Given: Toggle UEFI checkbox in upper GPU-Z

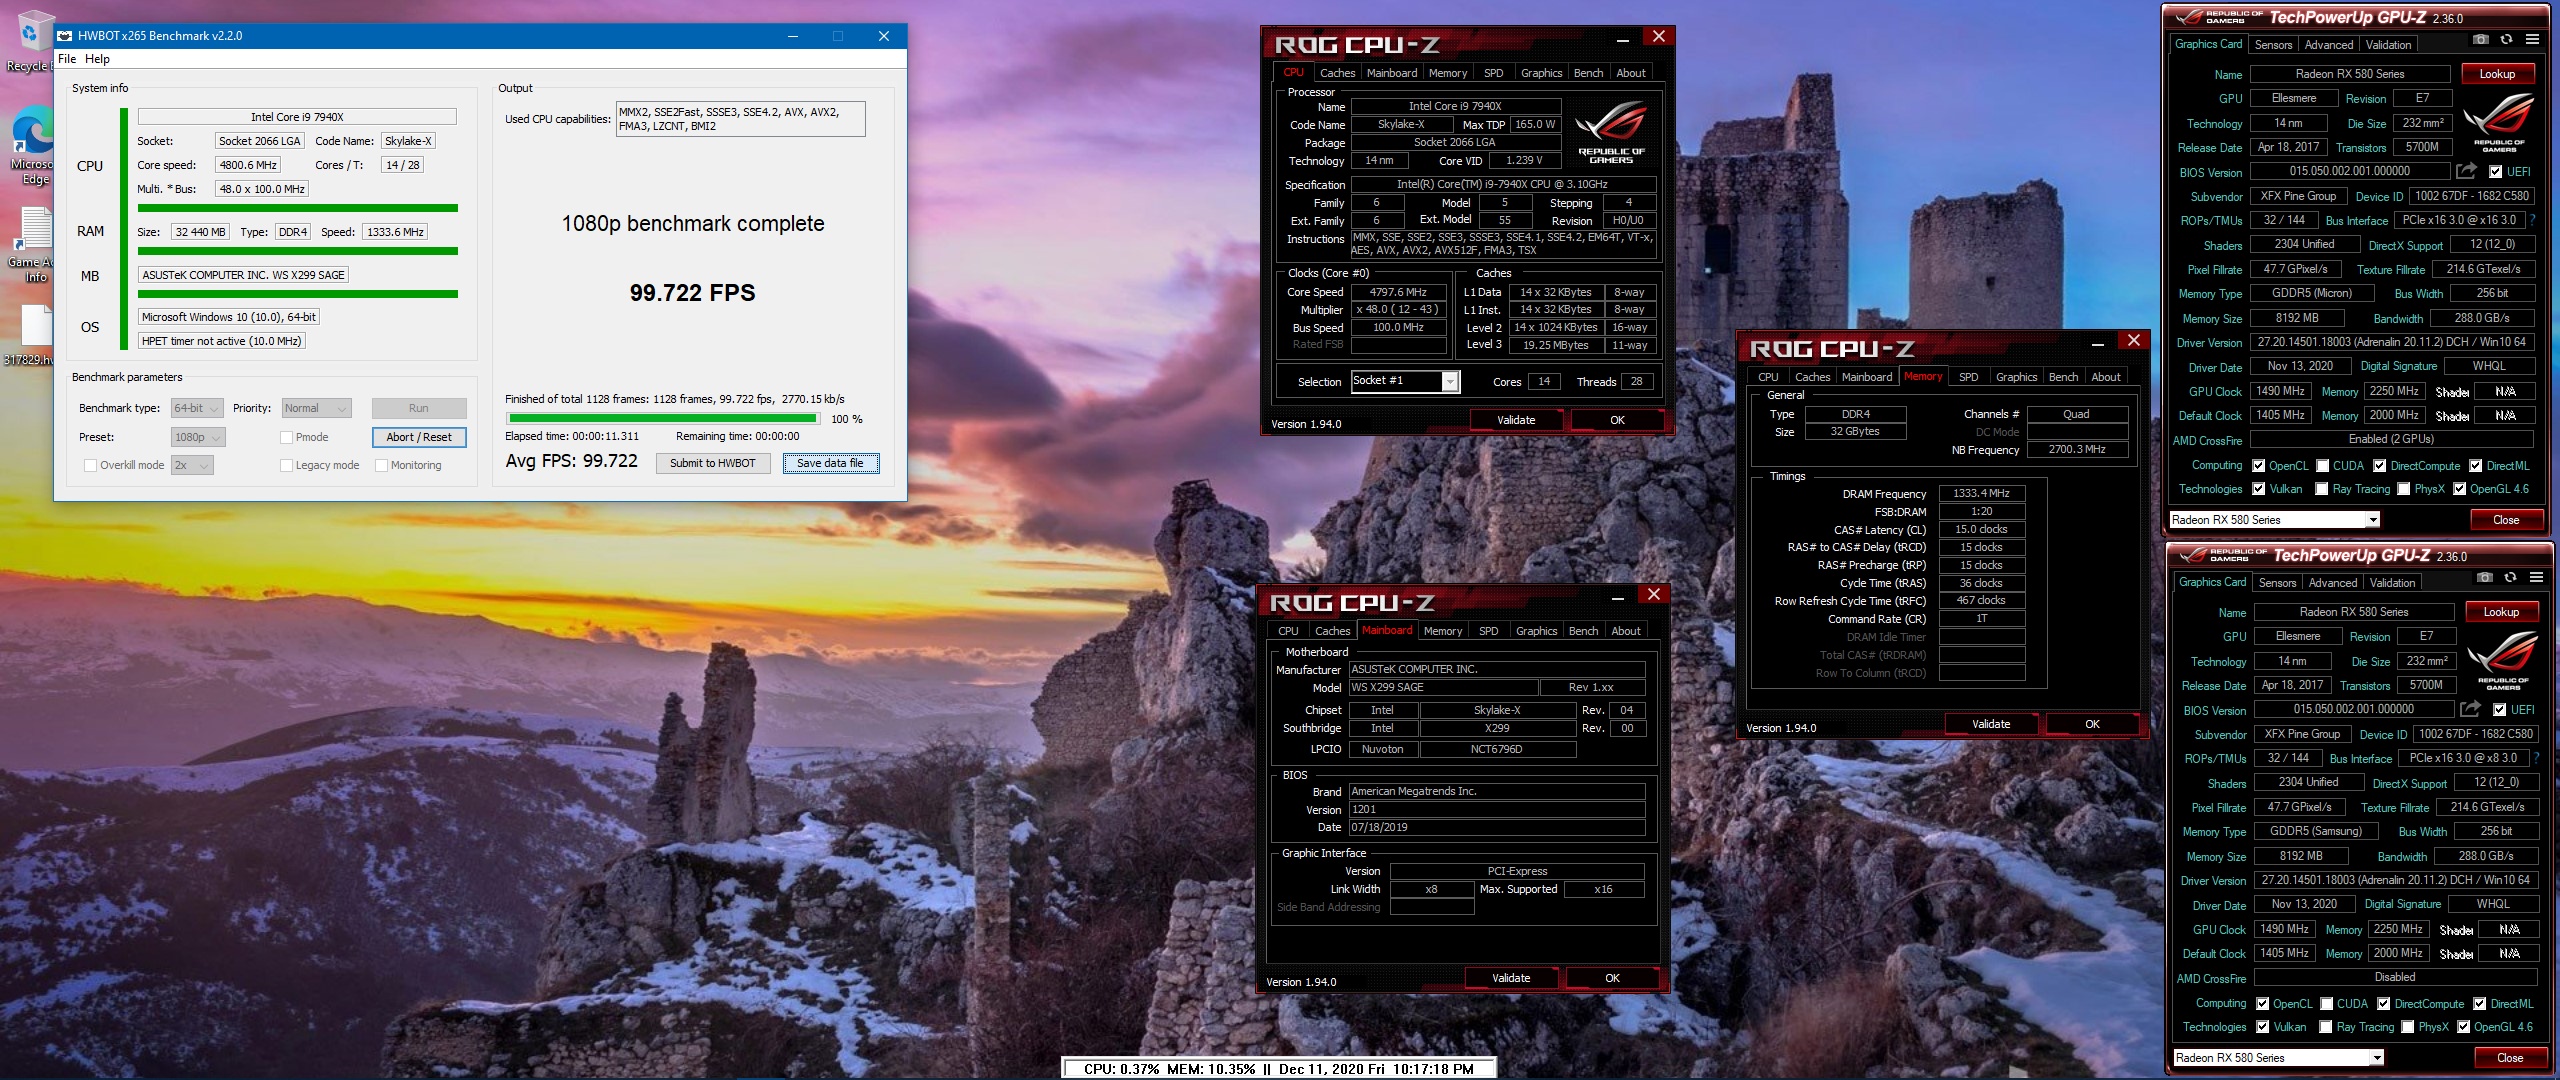Looking at the screenshot, I should tap(2496, 172).
